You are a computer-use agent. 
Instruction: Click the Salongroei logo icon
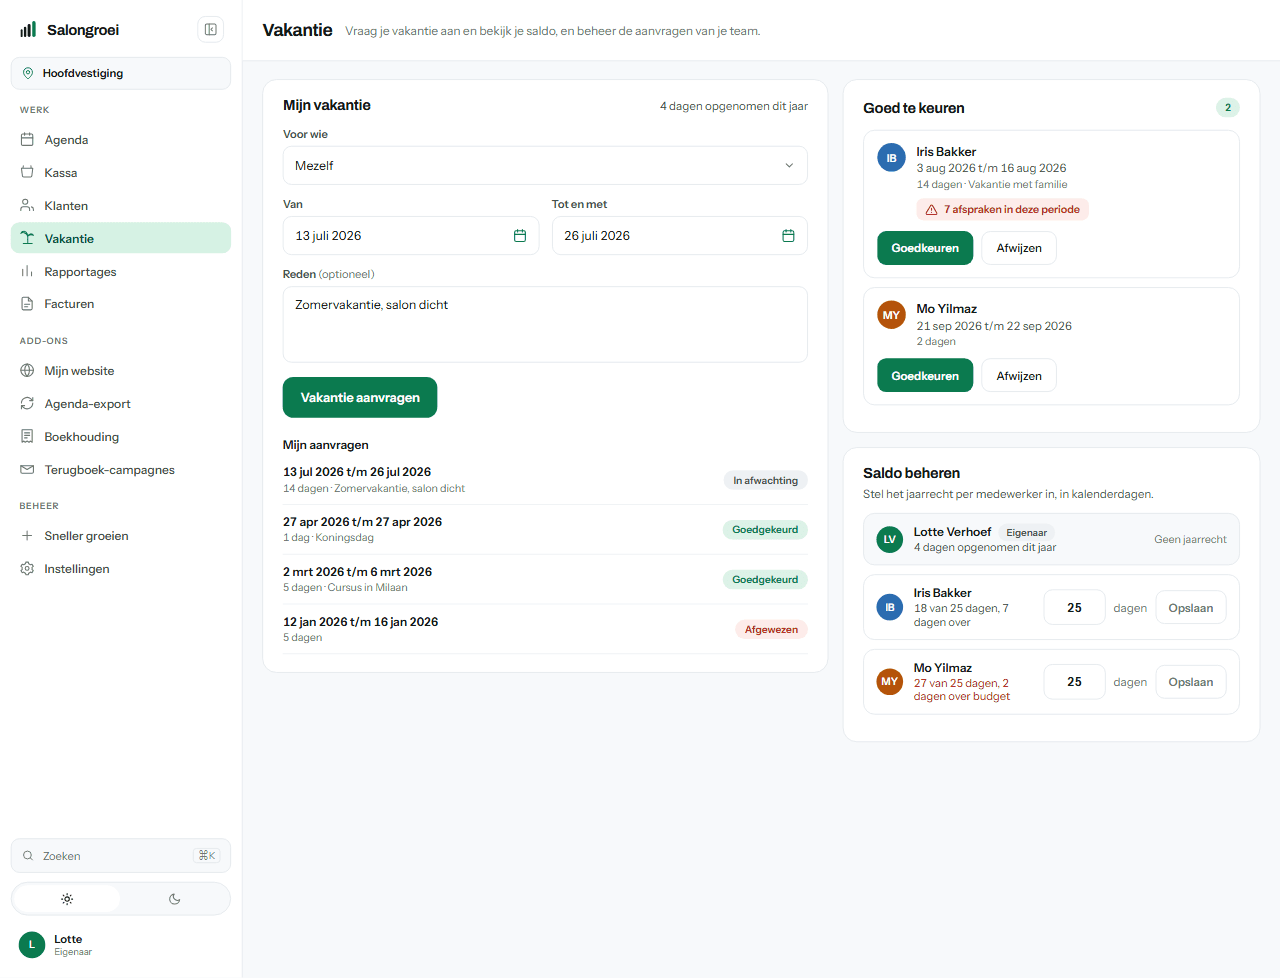28,30
